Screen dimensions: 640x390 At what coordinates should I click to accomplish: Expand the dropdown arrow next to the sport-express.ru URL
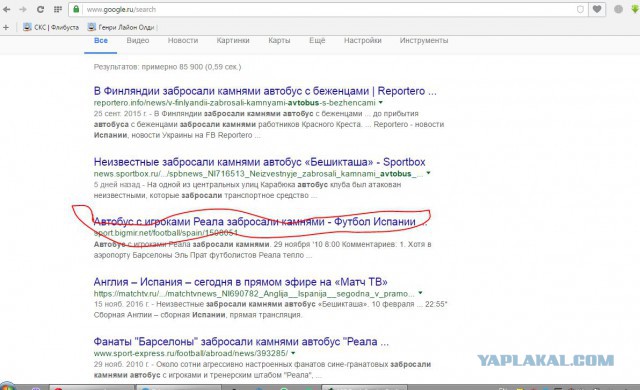(x=293, y=353)
